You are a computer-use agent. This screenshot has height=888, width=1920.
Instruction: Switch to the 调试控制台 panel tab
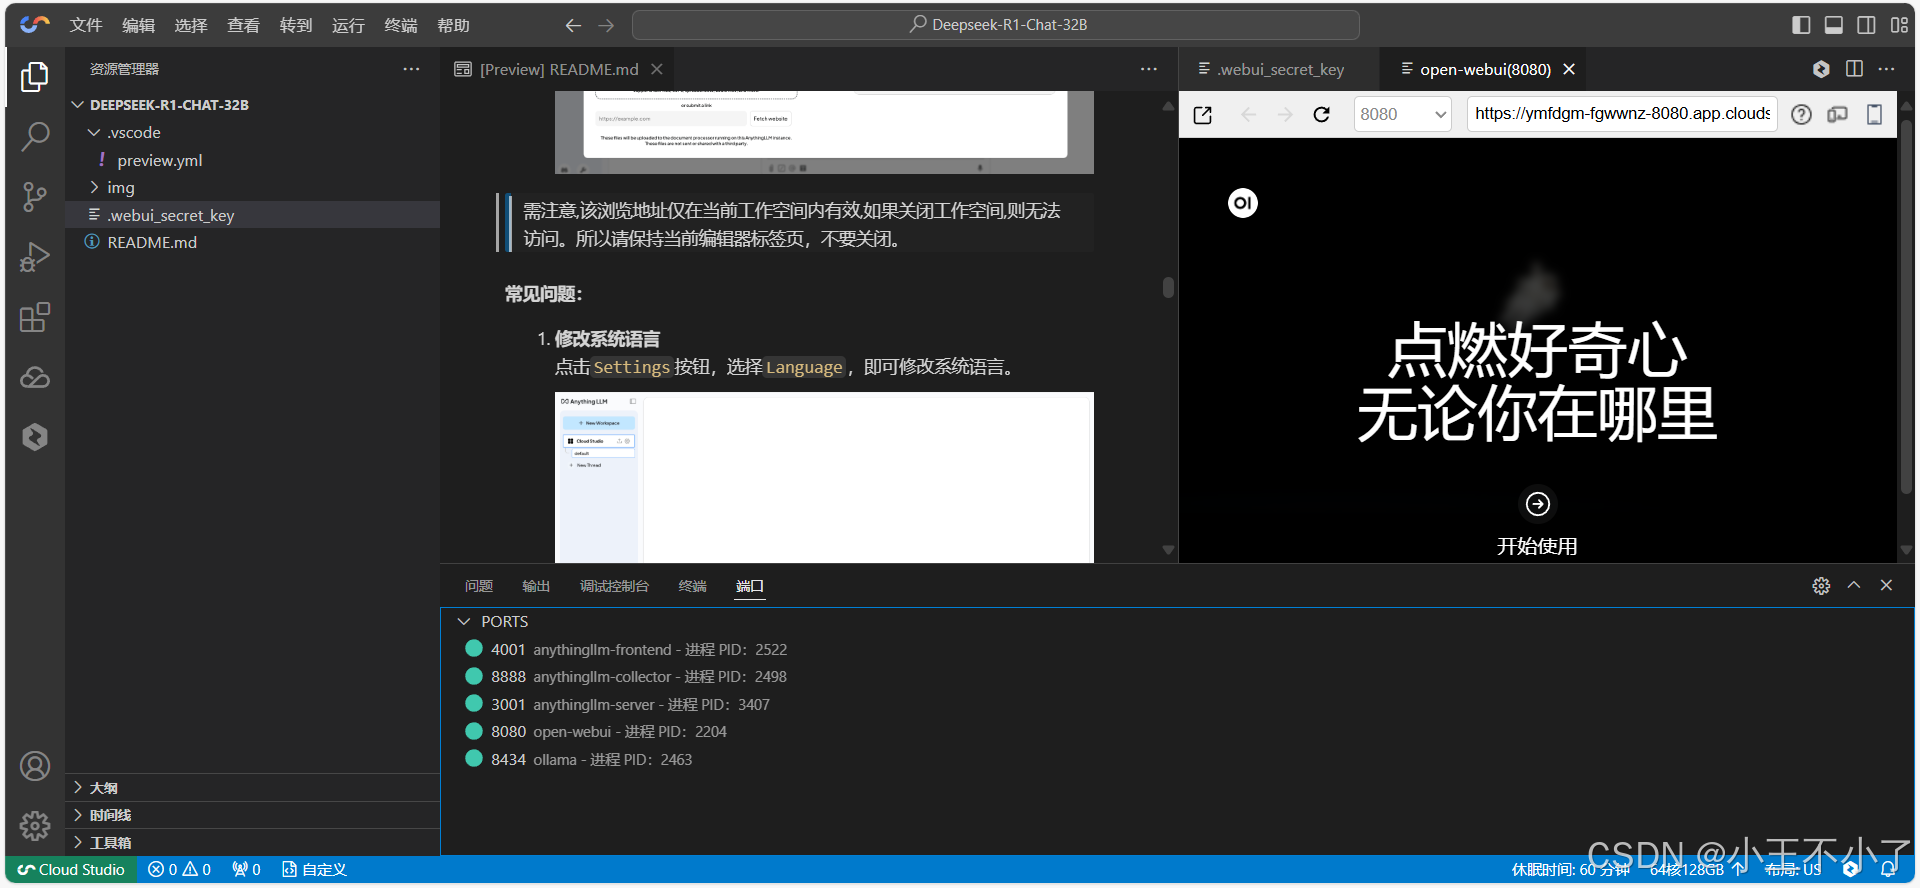click(x=614, y=586)
